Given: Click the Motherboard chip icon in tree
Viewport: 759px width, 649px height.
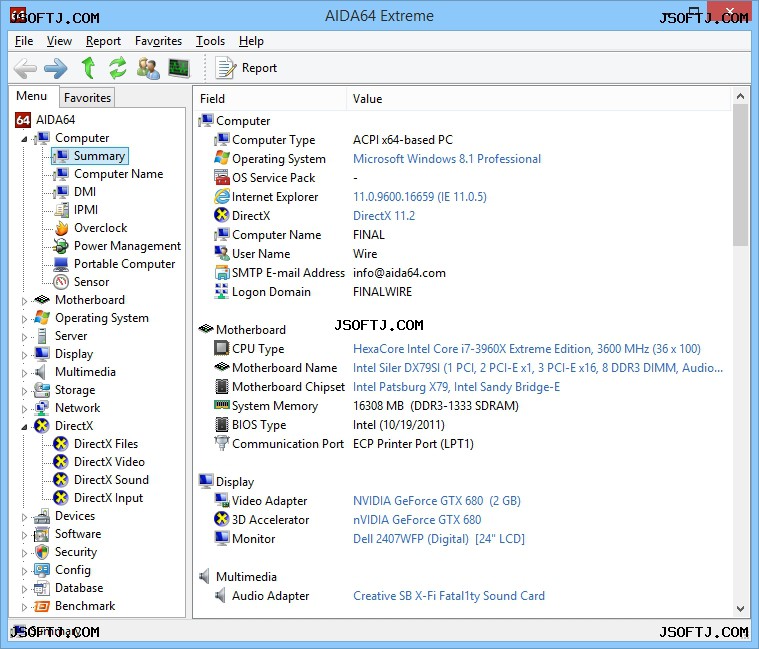Looking at the screenshot, I should (x=42, y=300).
